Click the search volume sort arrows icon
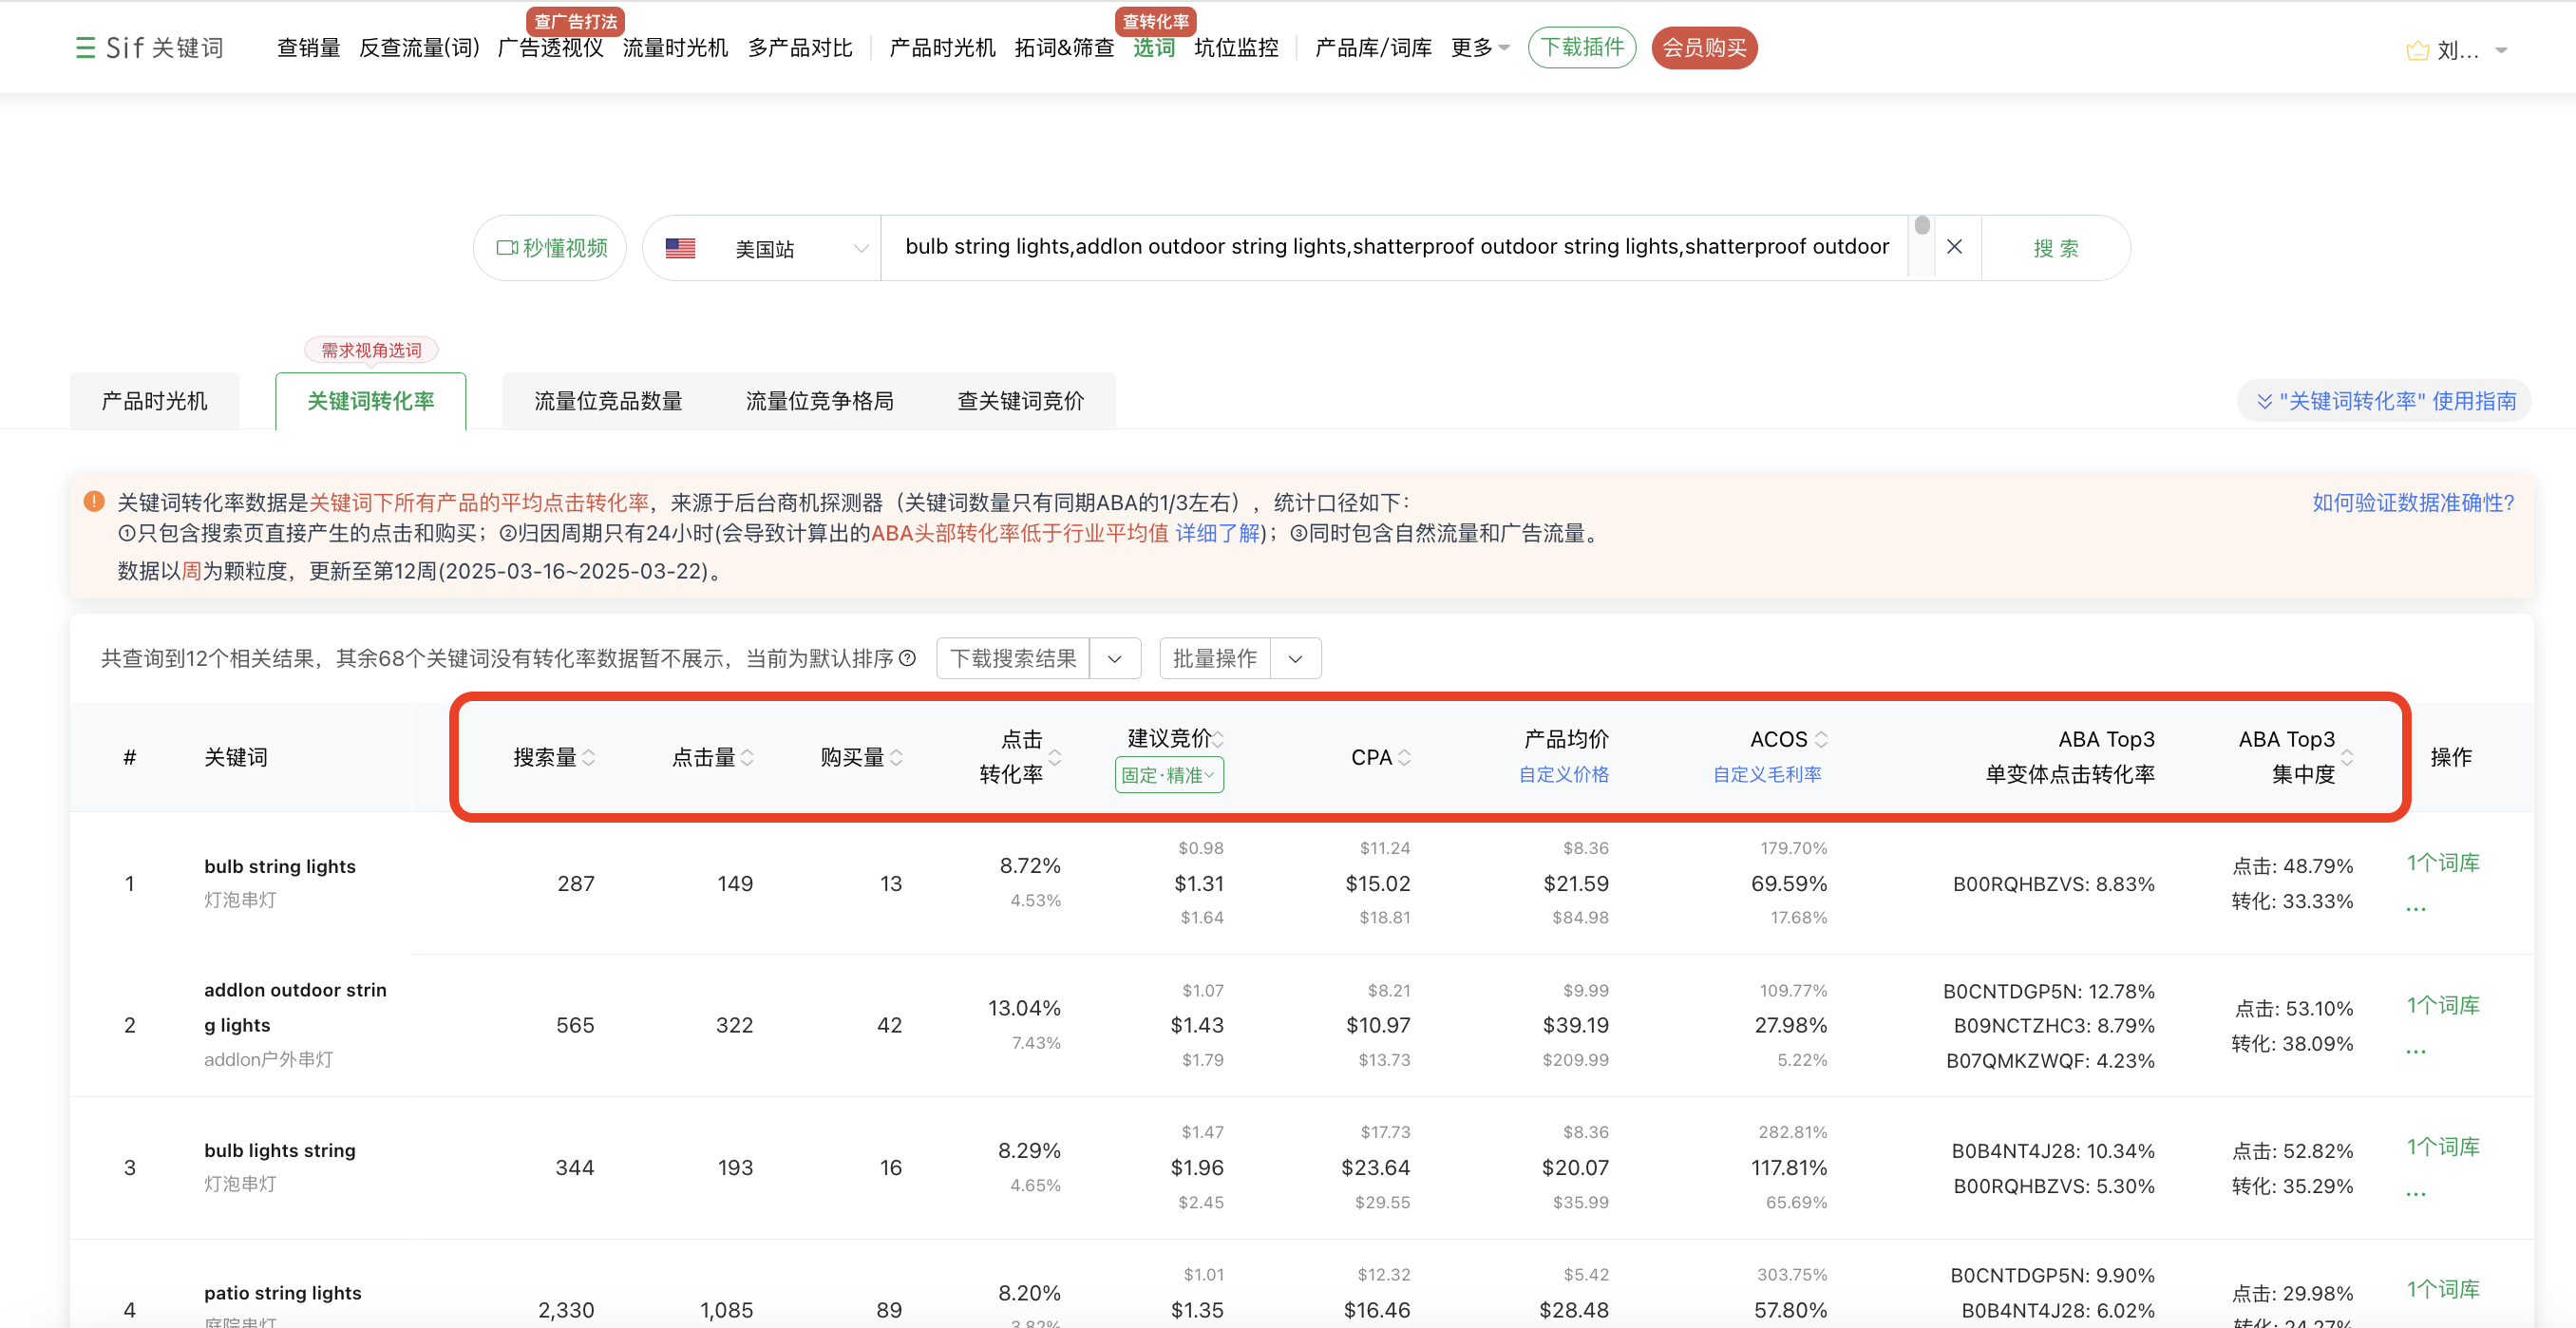Image resolution: width=2576 pixels, height=1328 pixels. [x=589, y=758]
